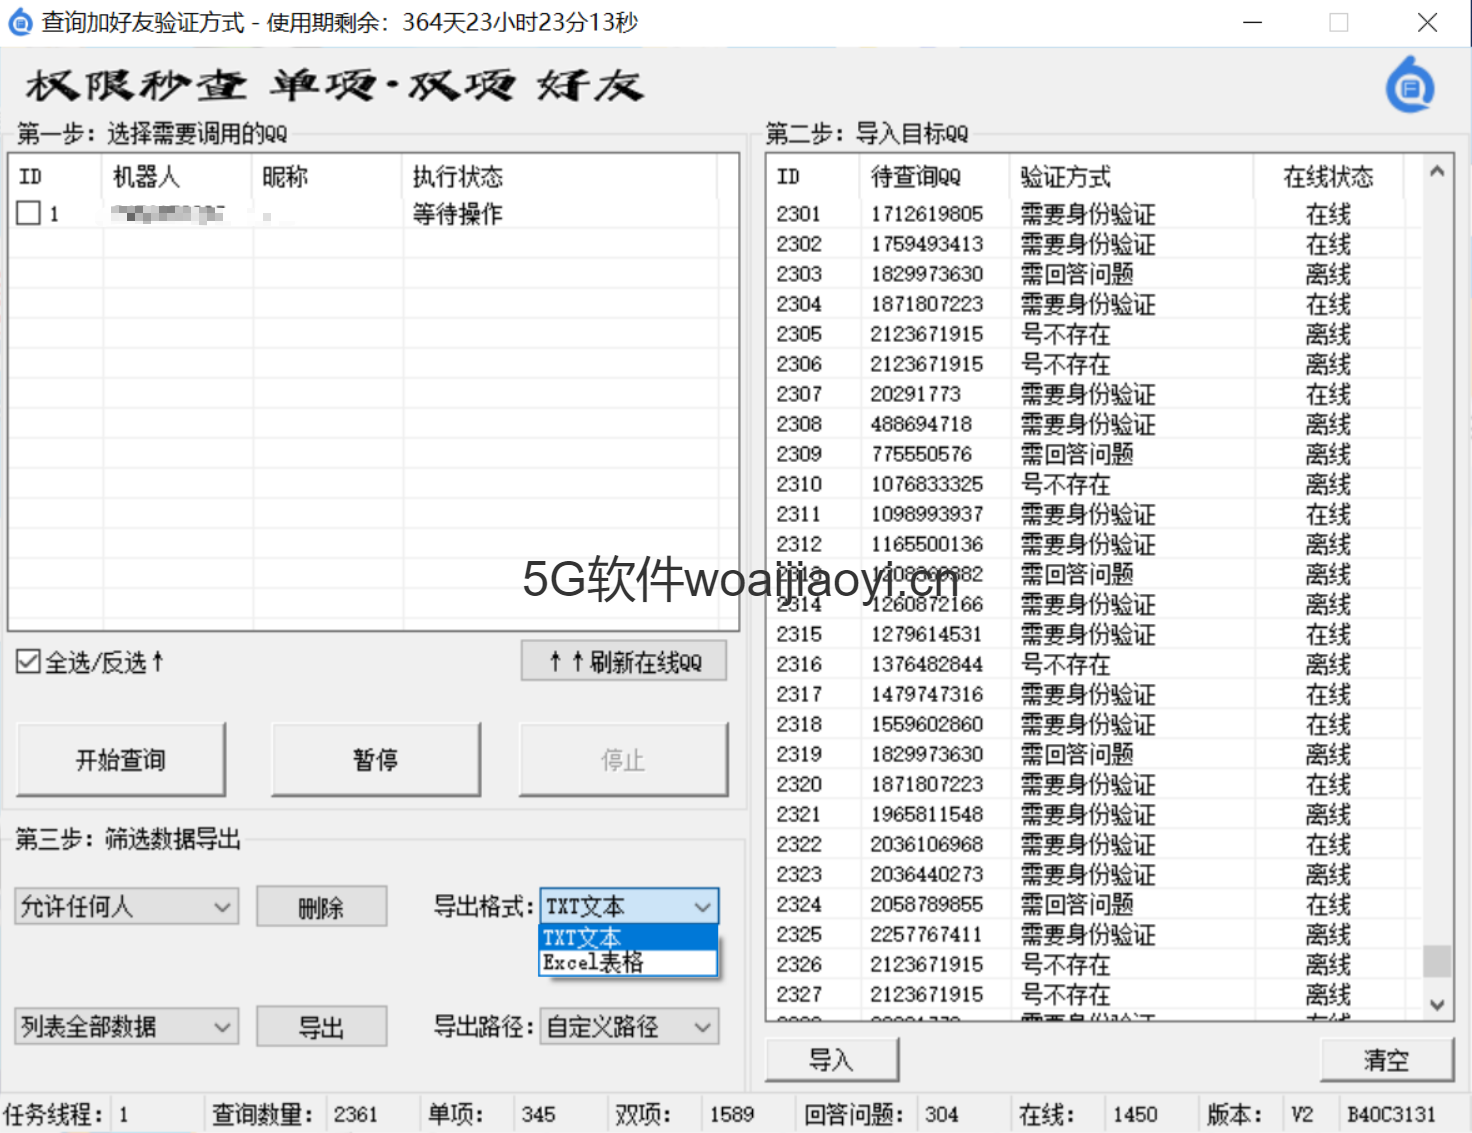Click the scrollbar down arrow in QQ list
Image resolution: width=1472 pixels, height=1133 pixels.
coord(1437,1005)
